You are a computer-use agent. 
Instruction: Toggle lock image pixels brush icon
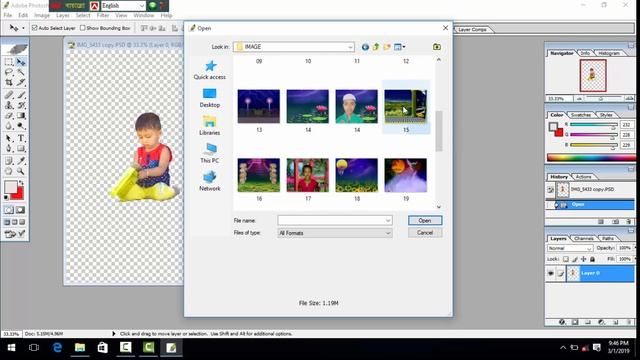[x=575, y=259]
